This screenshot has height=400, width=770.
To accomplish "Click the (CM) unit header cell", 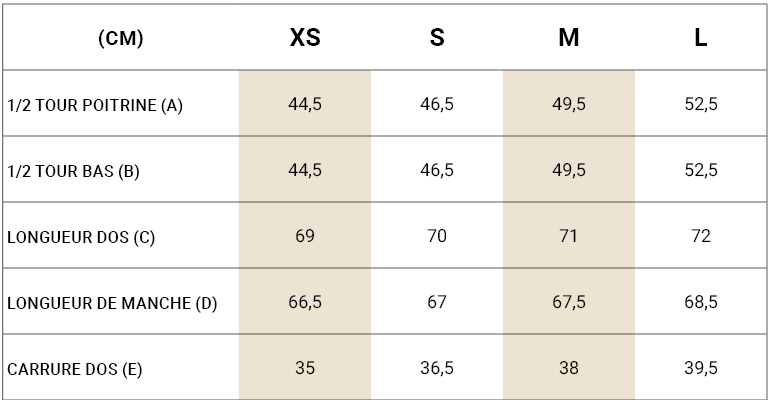I will tap(121, 38).
